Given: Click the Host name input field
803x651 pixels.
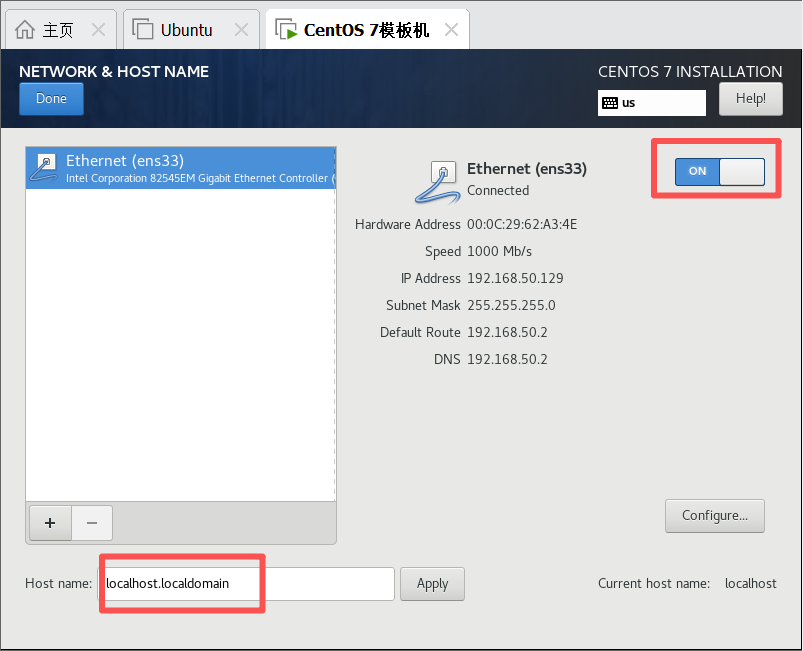Looking at the screenshot, I should 246,584.
